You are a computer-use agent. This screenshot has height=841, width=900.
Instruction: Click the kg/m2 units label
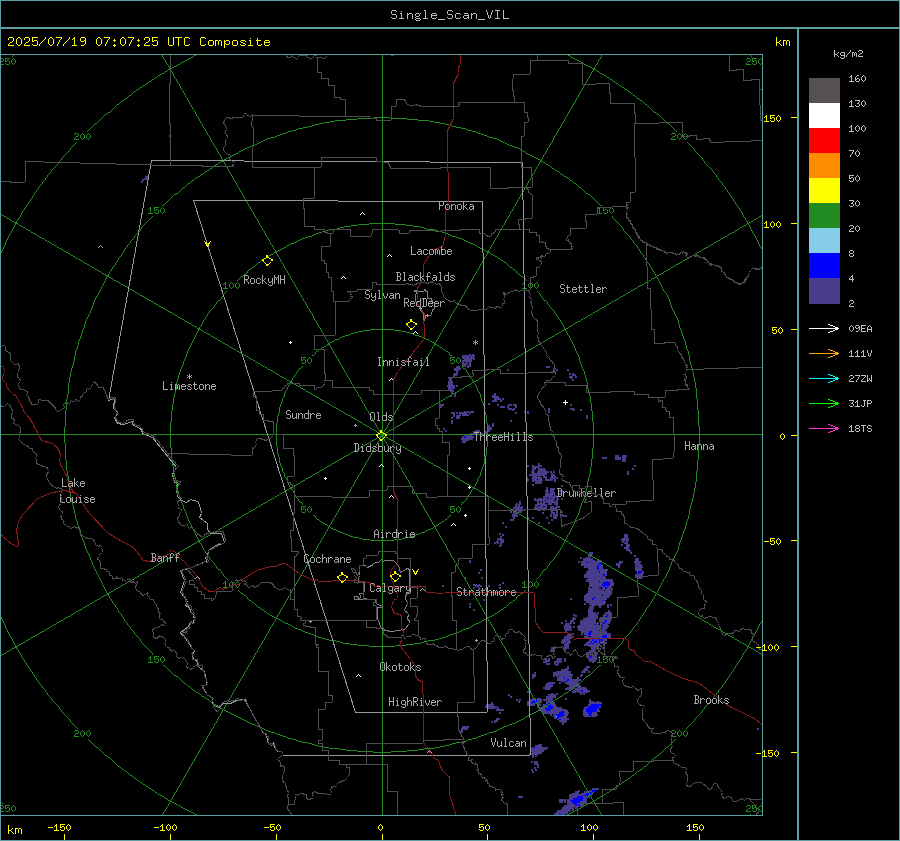[848, 54]
